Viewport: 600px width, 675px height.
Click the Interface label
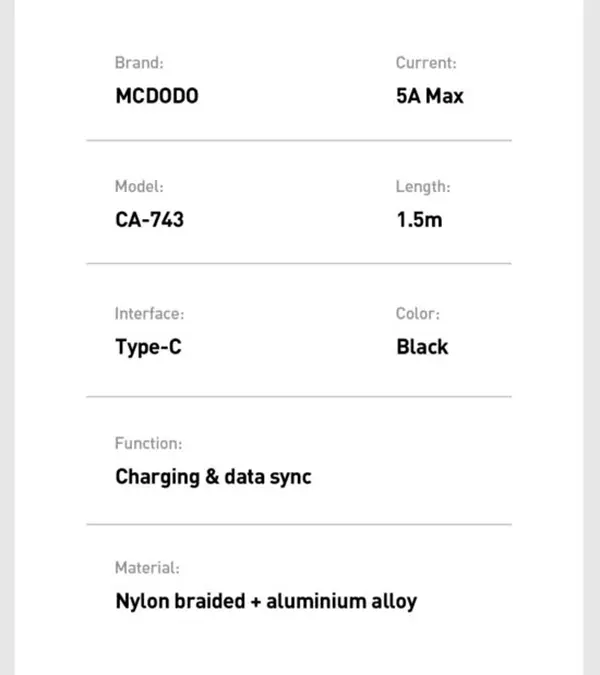(149, 313)
